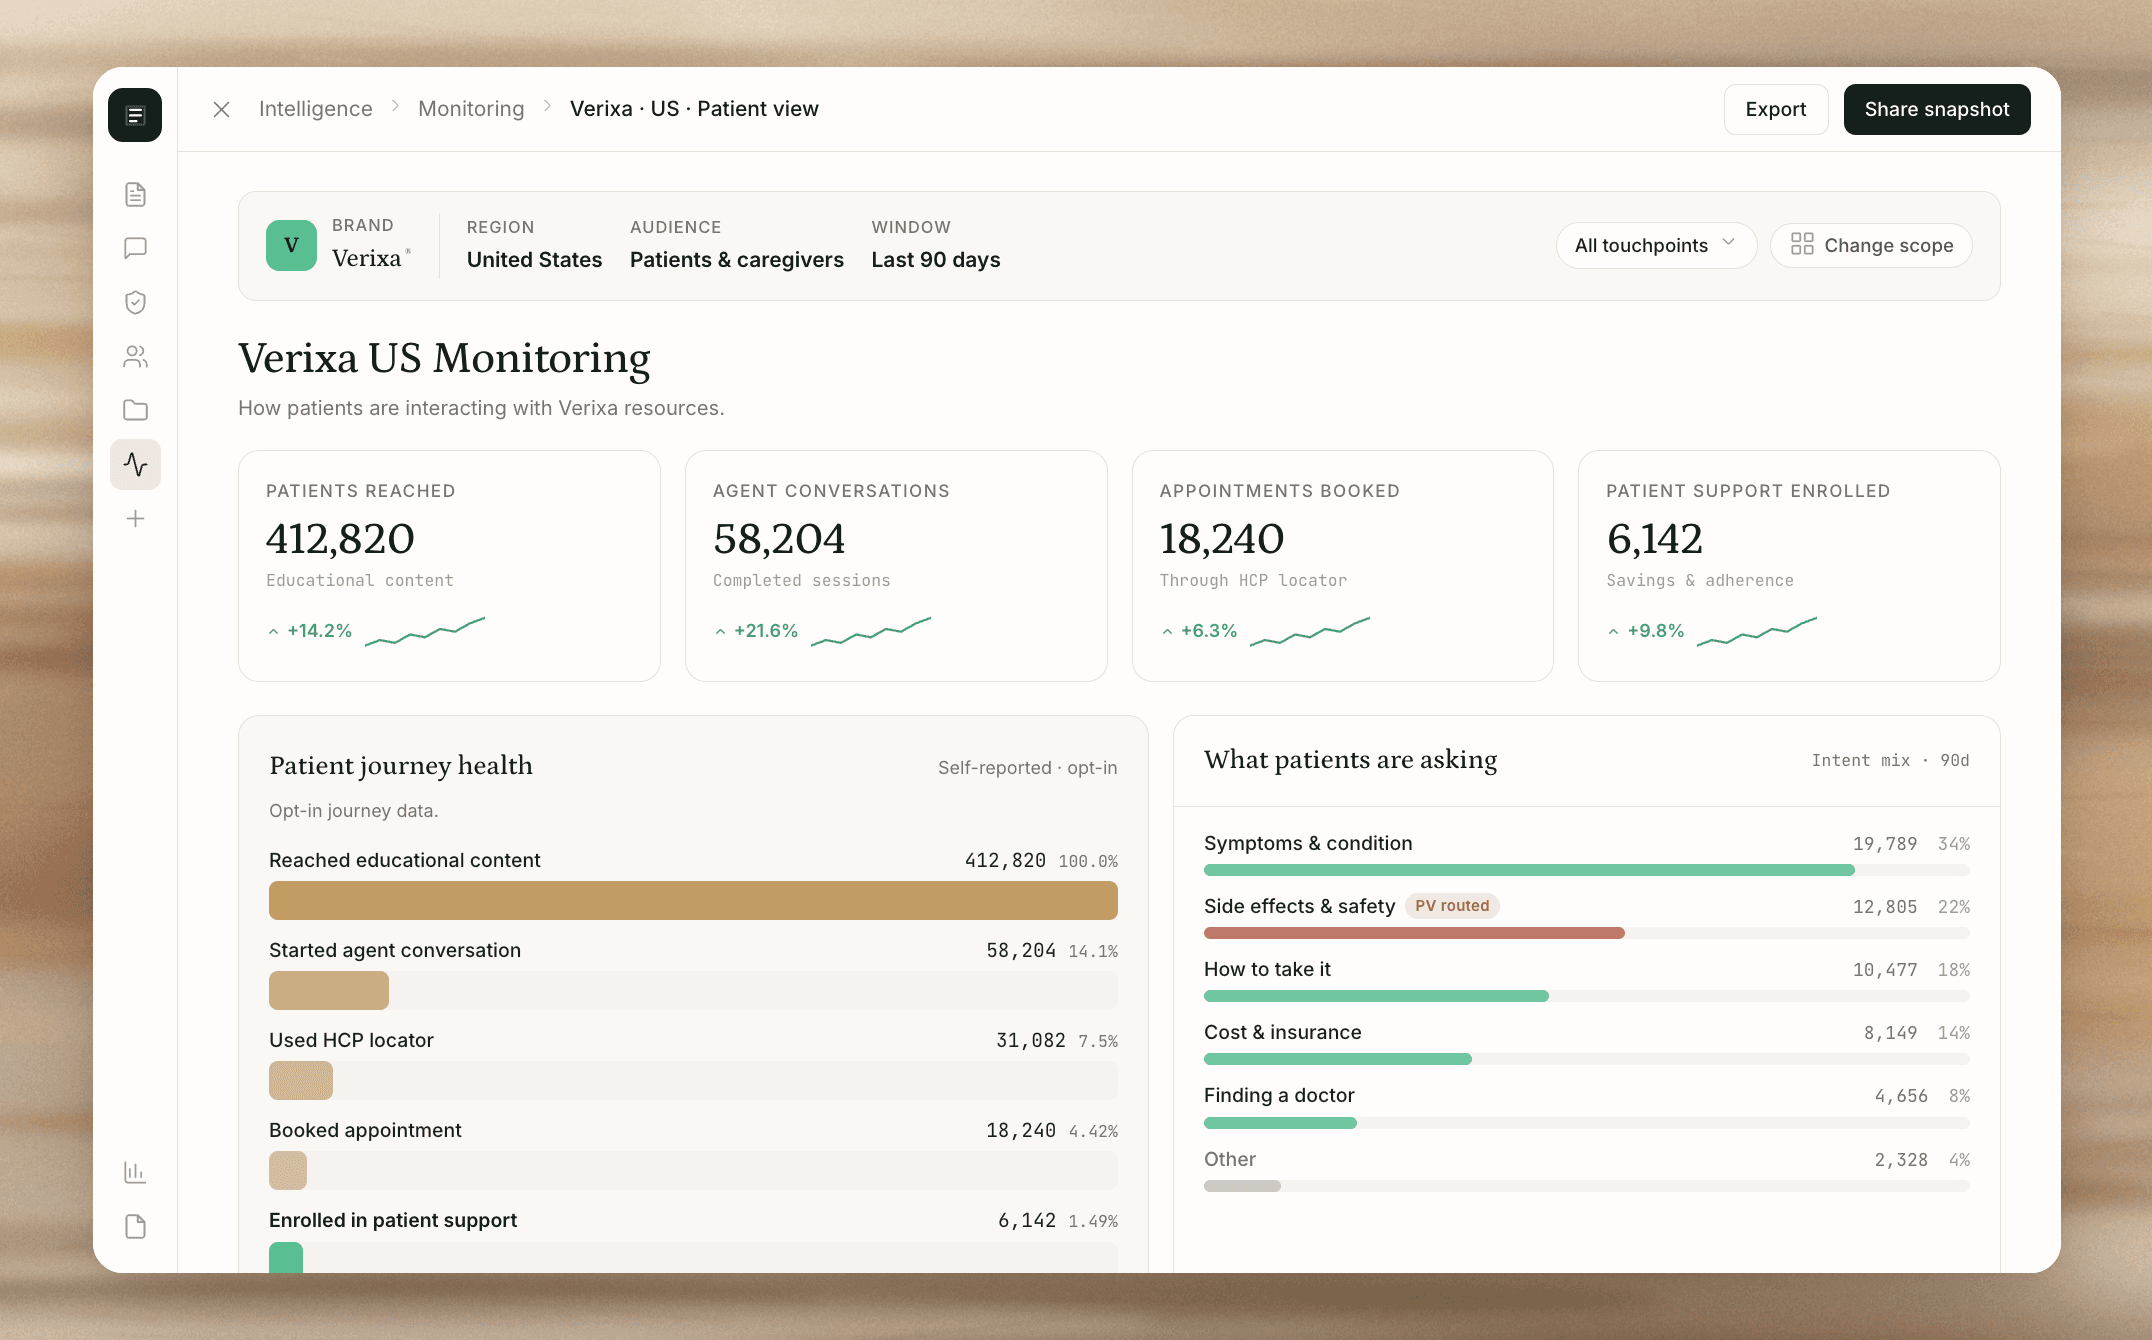Open the bar chart sidebar icon
2152x1340 pixels.
tap(135, 1172)
